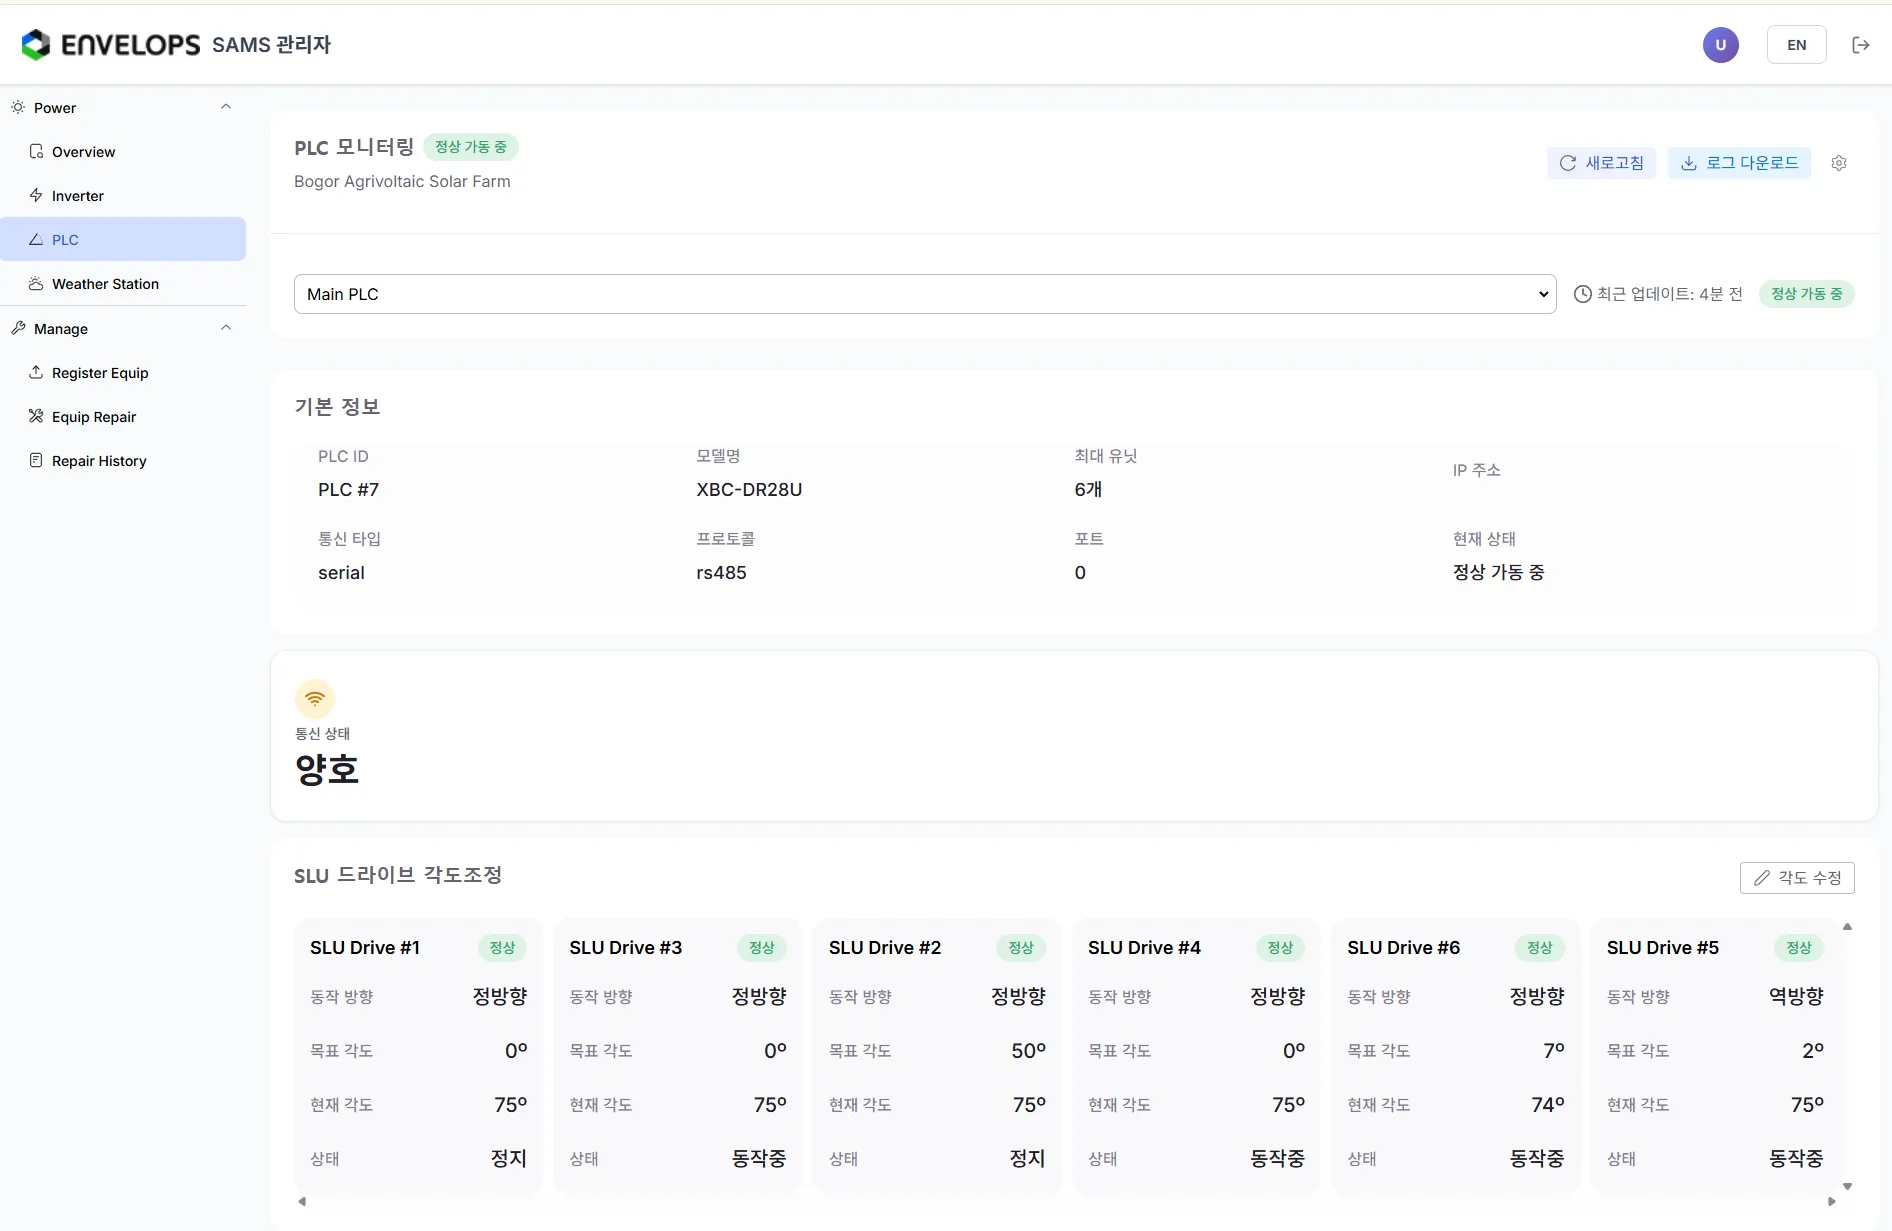Click the Register Equip upload icon

[36, 373]
